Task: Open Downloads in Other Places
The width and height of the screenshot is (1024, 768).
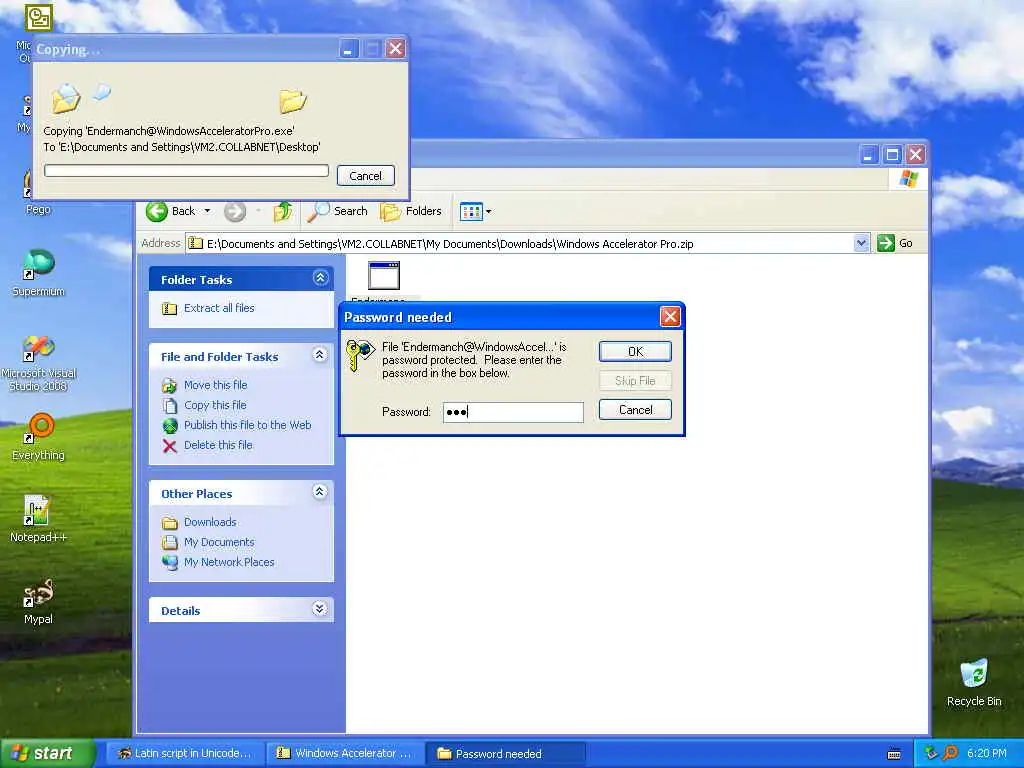Action: pos(210,522)
